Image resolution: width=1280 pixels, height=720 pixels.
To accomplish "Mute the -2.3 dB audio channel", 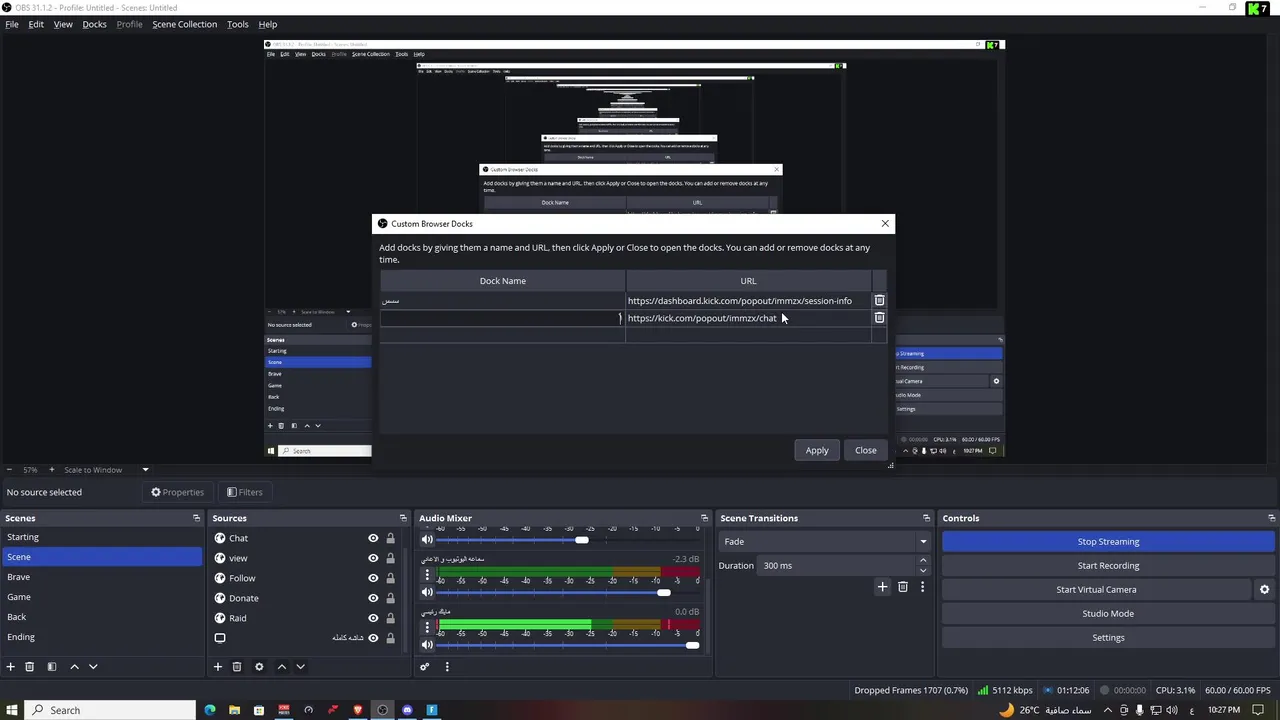I will (x=427, y=593).
